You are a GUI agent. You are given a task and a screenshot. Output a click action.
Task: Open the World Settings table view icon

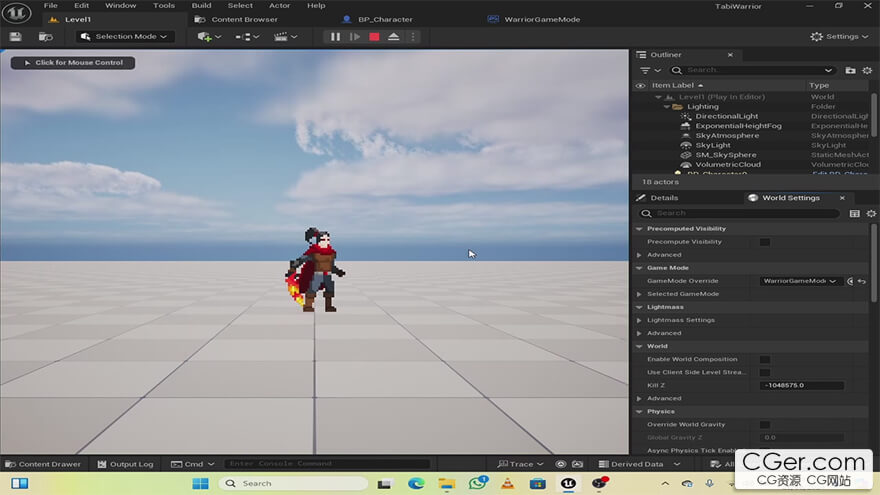(x=854, y=213)
